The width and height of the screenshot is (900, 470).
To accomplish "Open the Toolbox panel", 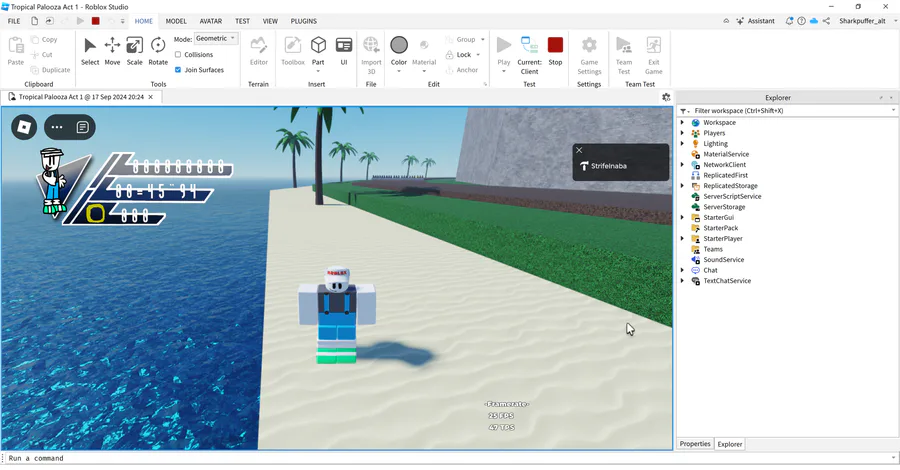I will point(293,51).
